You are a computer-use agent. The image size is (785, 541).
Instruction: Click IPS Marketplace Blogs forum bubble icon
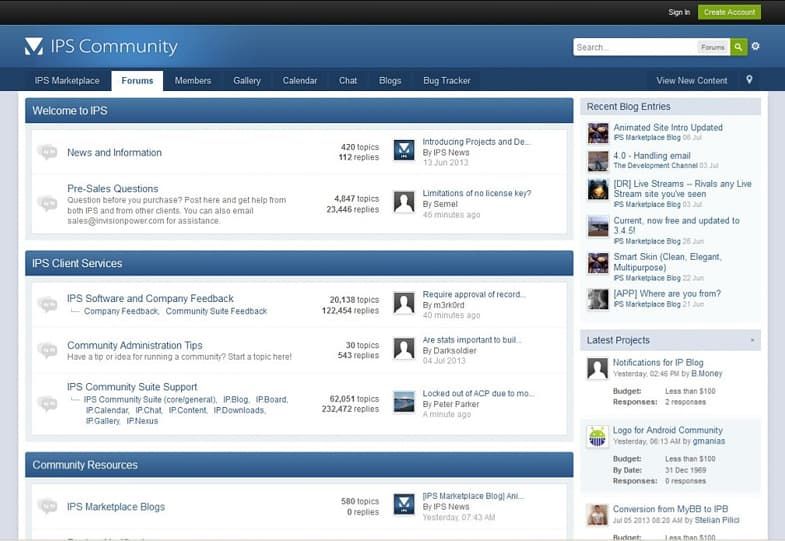pos(48,506)
